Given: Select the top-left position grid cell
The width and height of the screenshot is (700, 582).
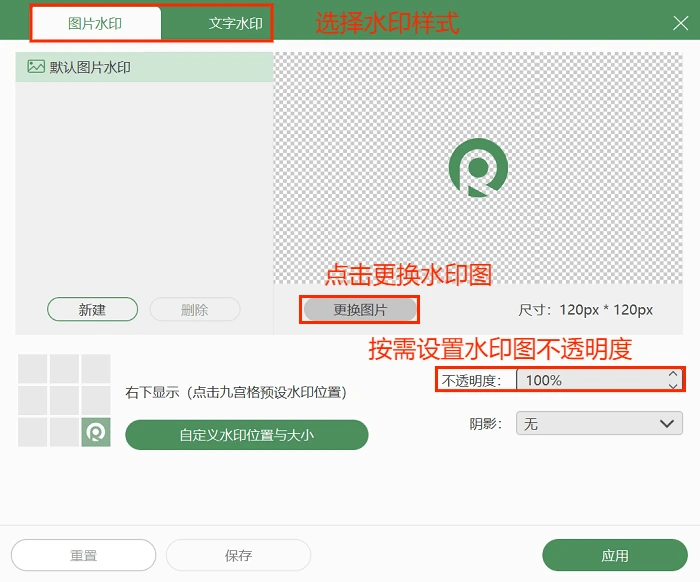Looking at the screenshot, I should pos(33,369).
